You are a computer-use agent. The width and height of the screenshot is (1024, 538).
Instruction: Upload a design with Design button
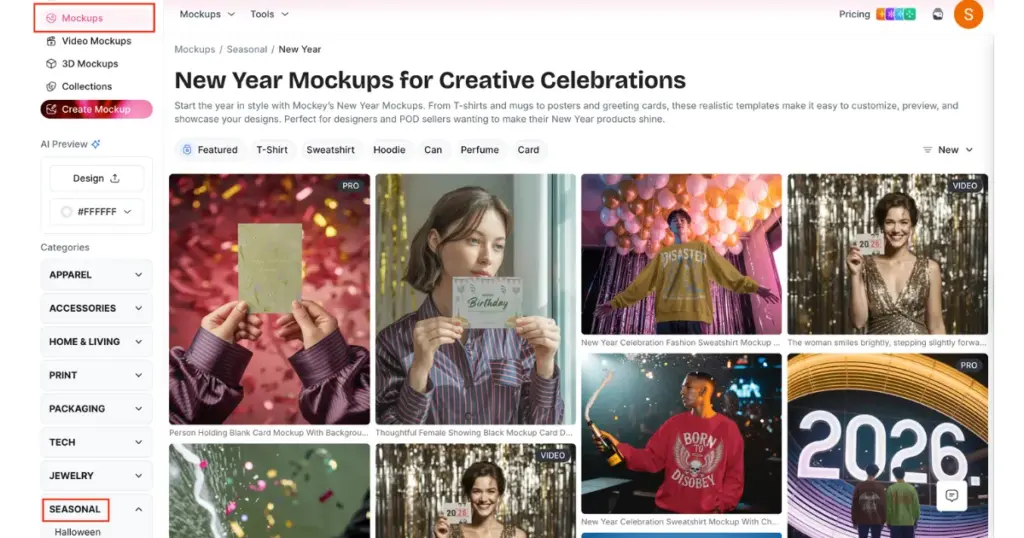[x=96, y=178]
